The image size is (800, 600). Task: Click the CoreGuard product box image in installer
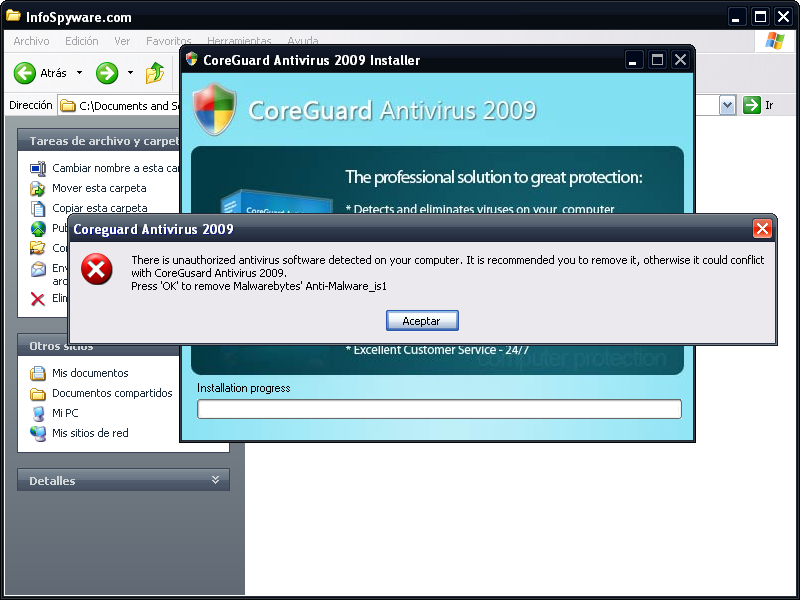[x=277, y=202]
